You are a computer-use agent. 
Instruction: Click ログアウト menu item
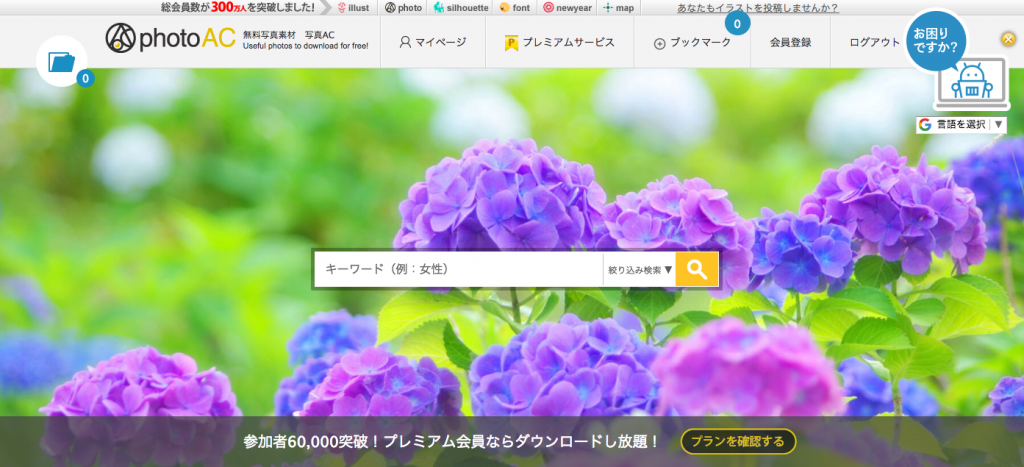pos(874,42)
